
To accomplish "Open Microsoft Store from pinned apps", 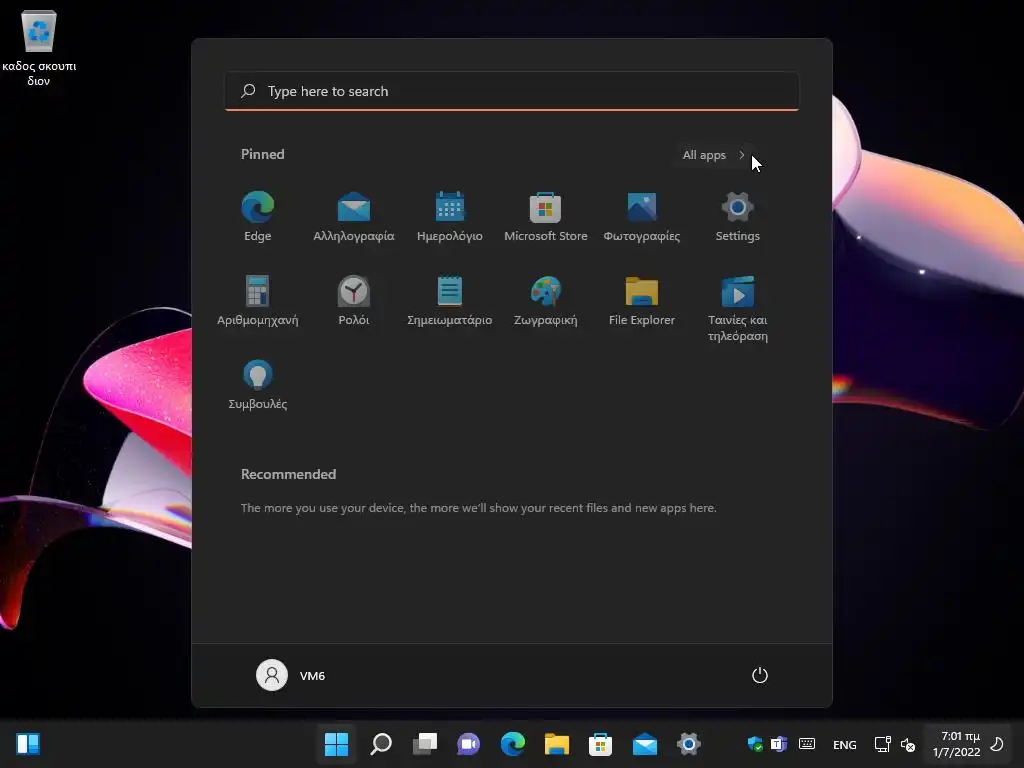I will [545, 217].
